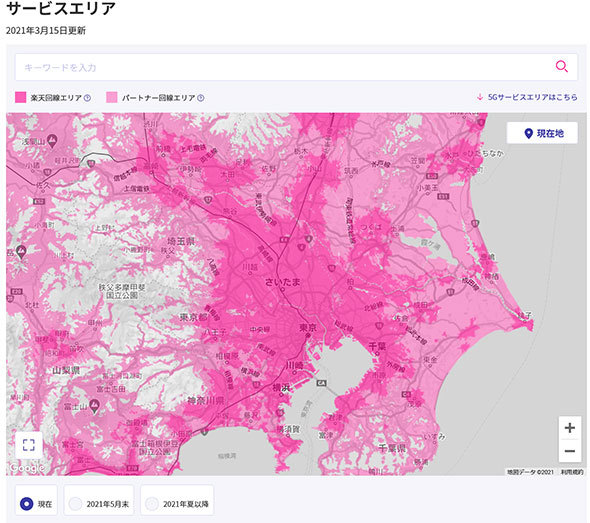Screen dimensions: 590x523
Task: Follow the 5Gサービスエリアはこちら link
Action: pos(527,97)
